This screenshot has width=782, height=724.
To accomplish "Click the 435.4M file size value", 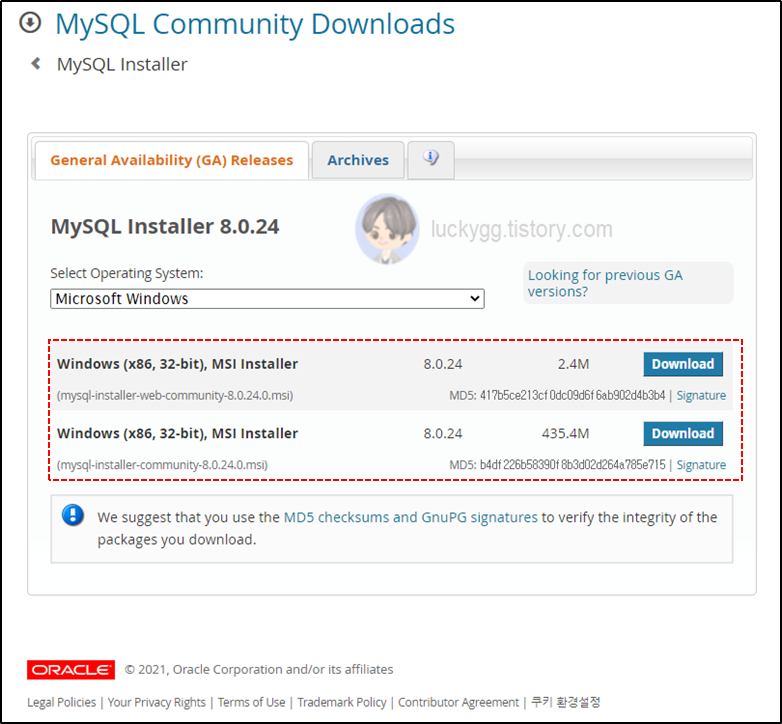I will tap(565, 433).
